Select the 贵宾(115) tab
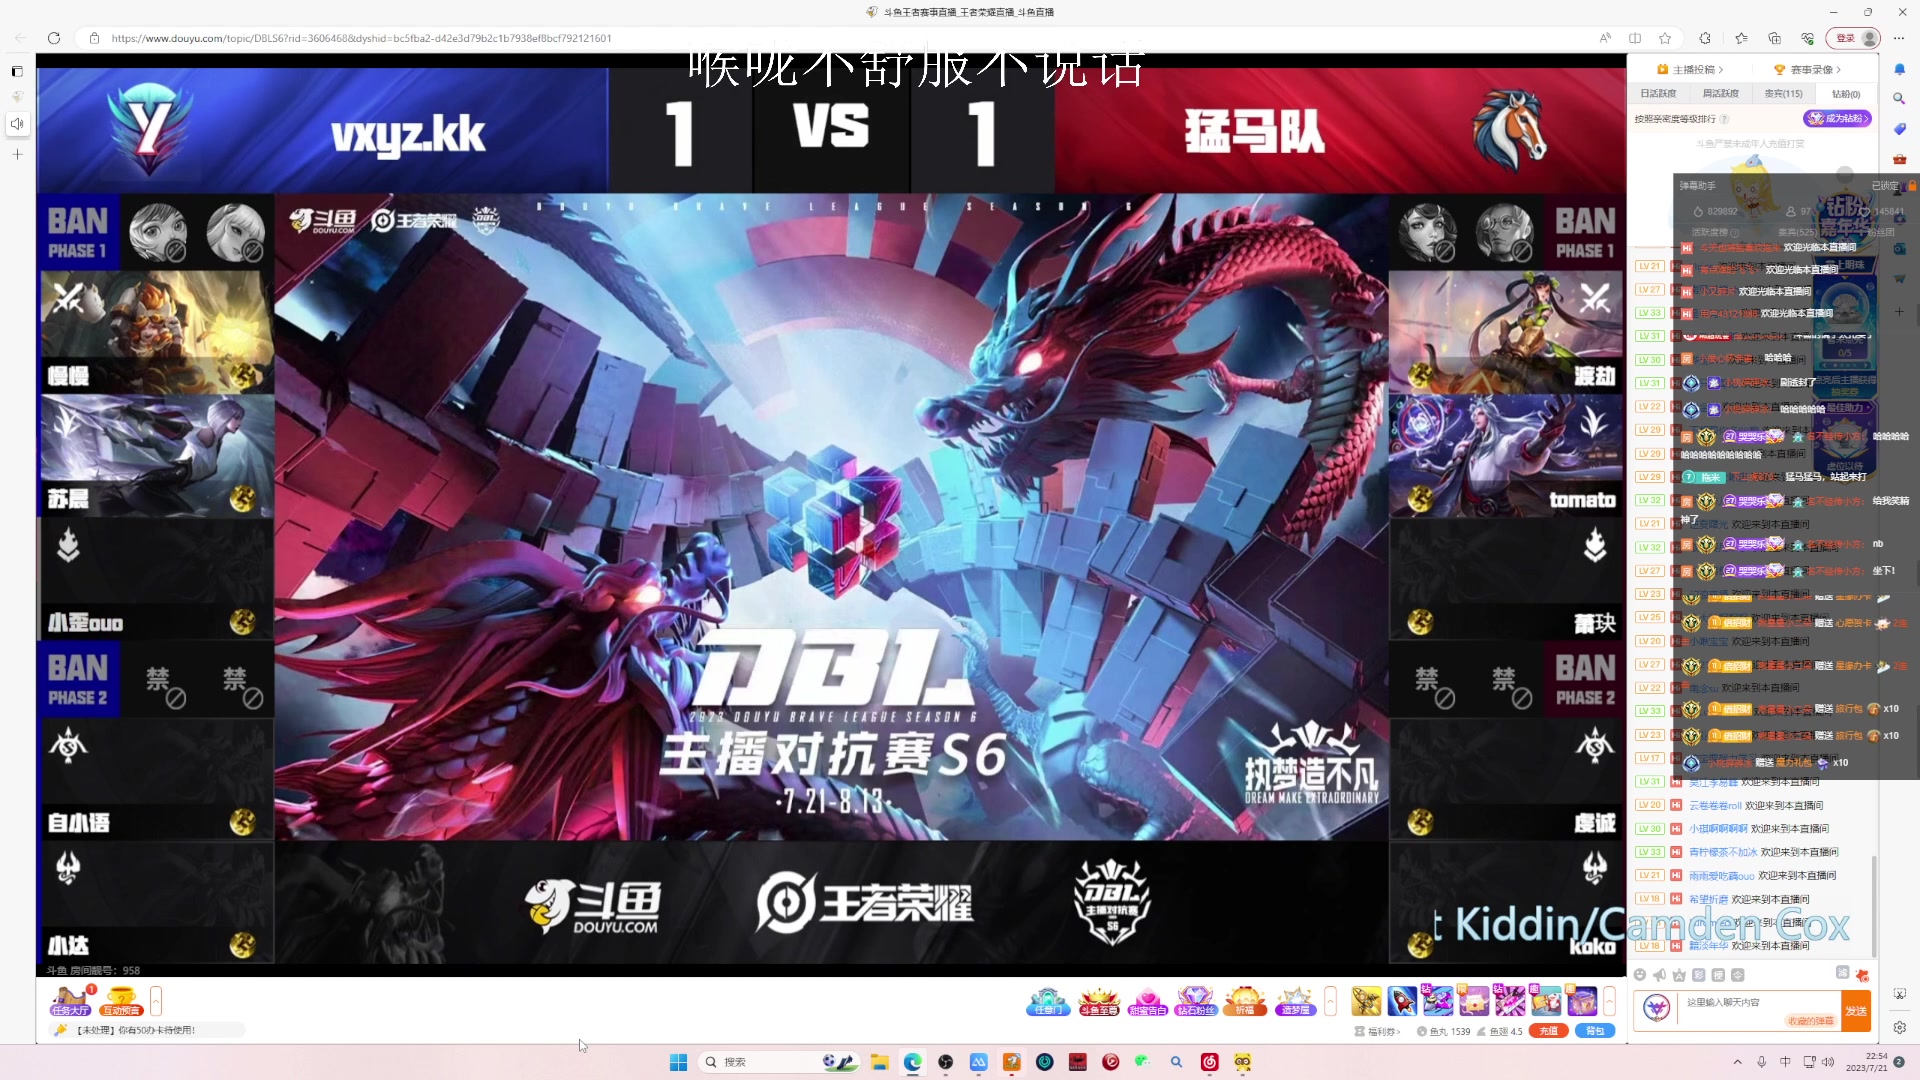This screenshot has height=1080, width=1920. coord(1783,94)
